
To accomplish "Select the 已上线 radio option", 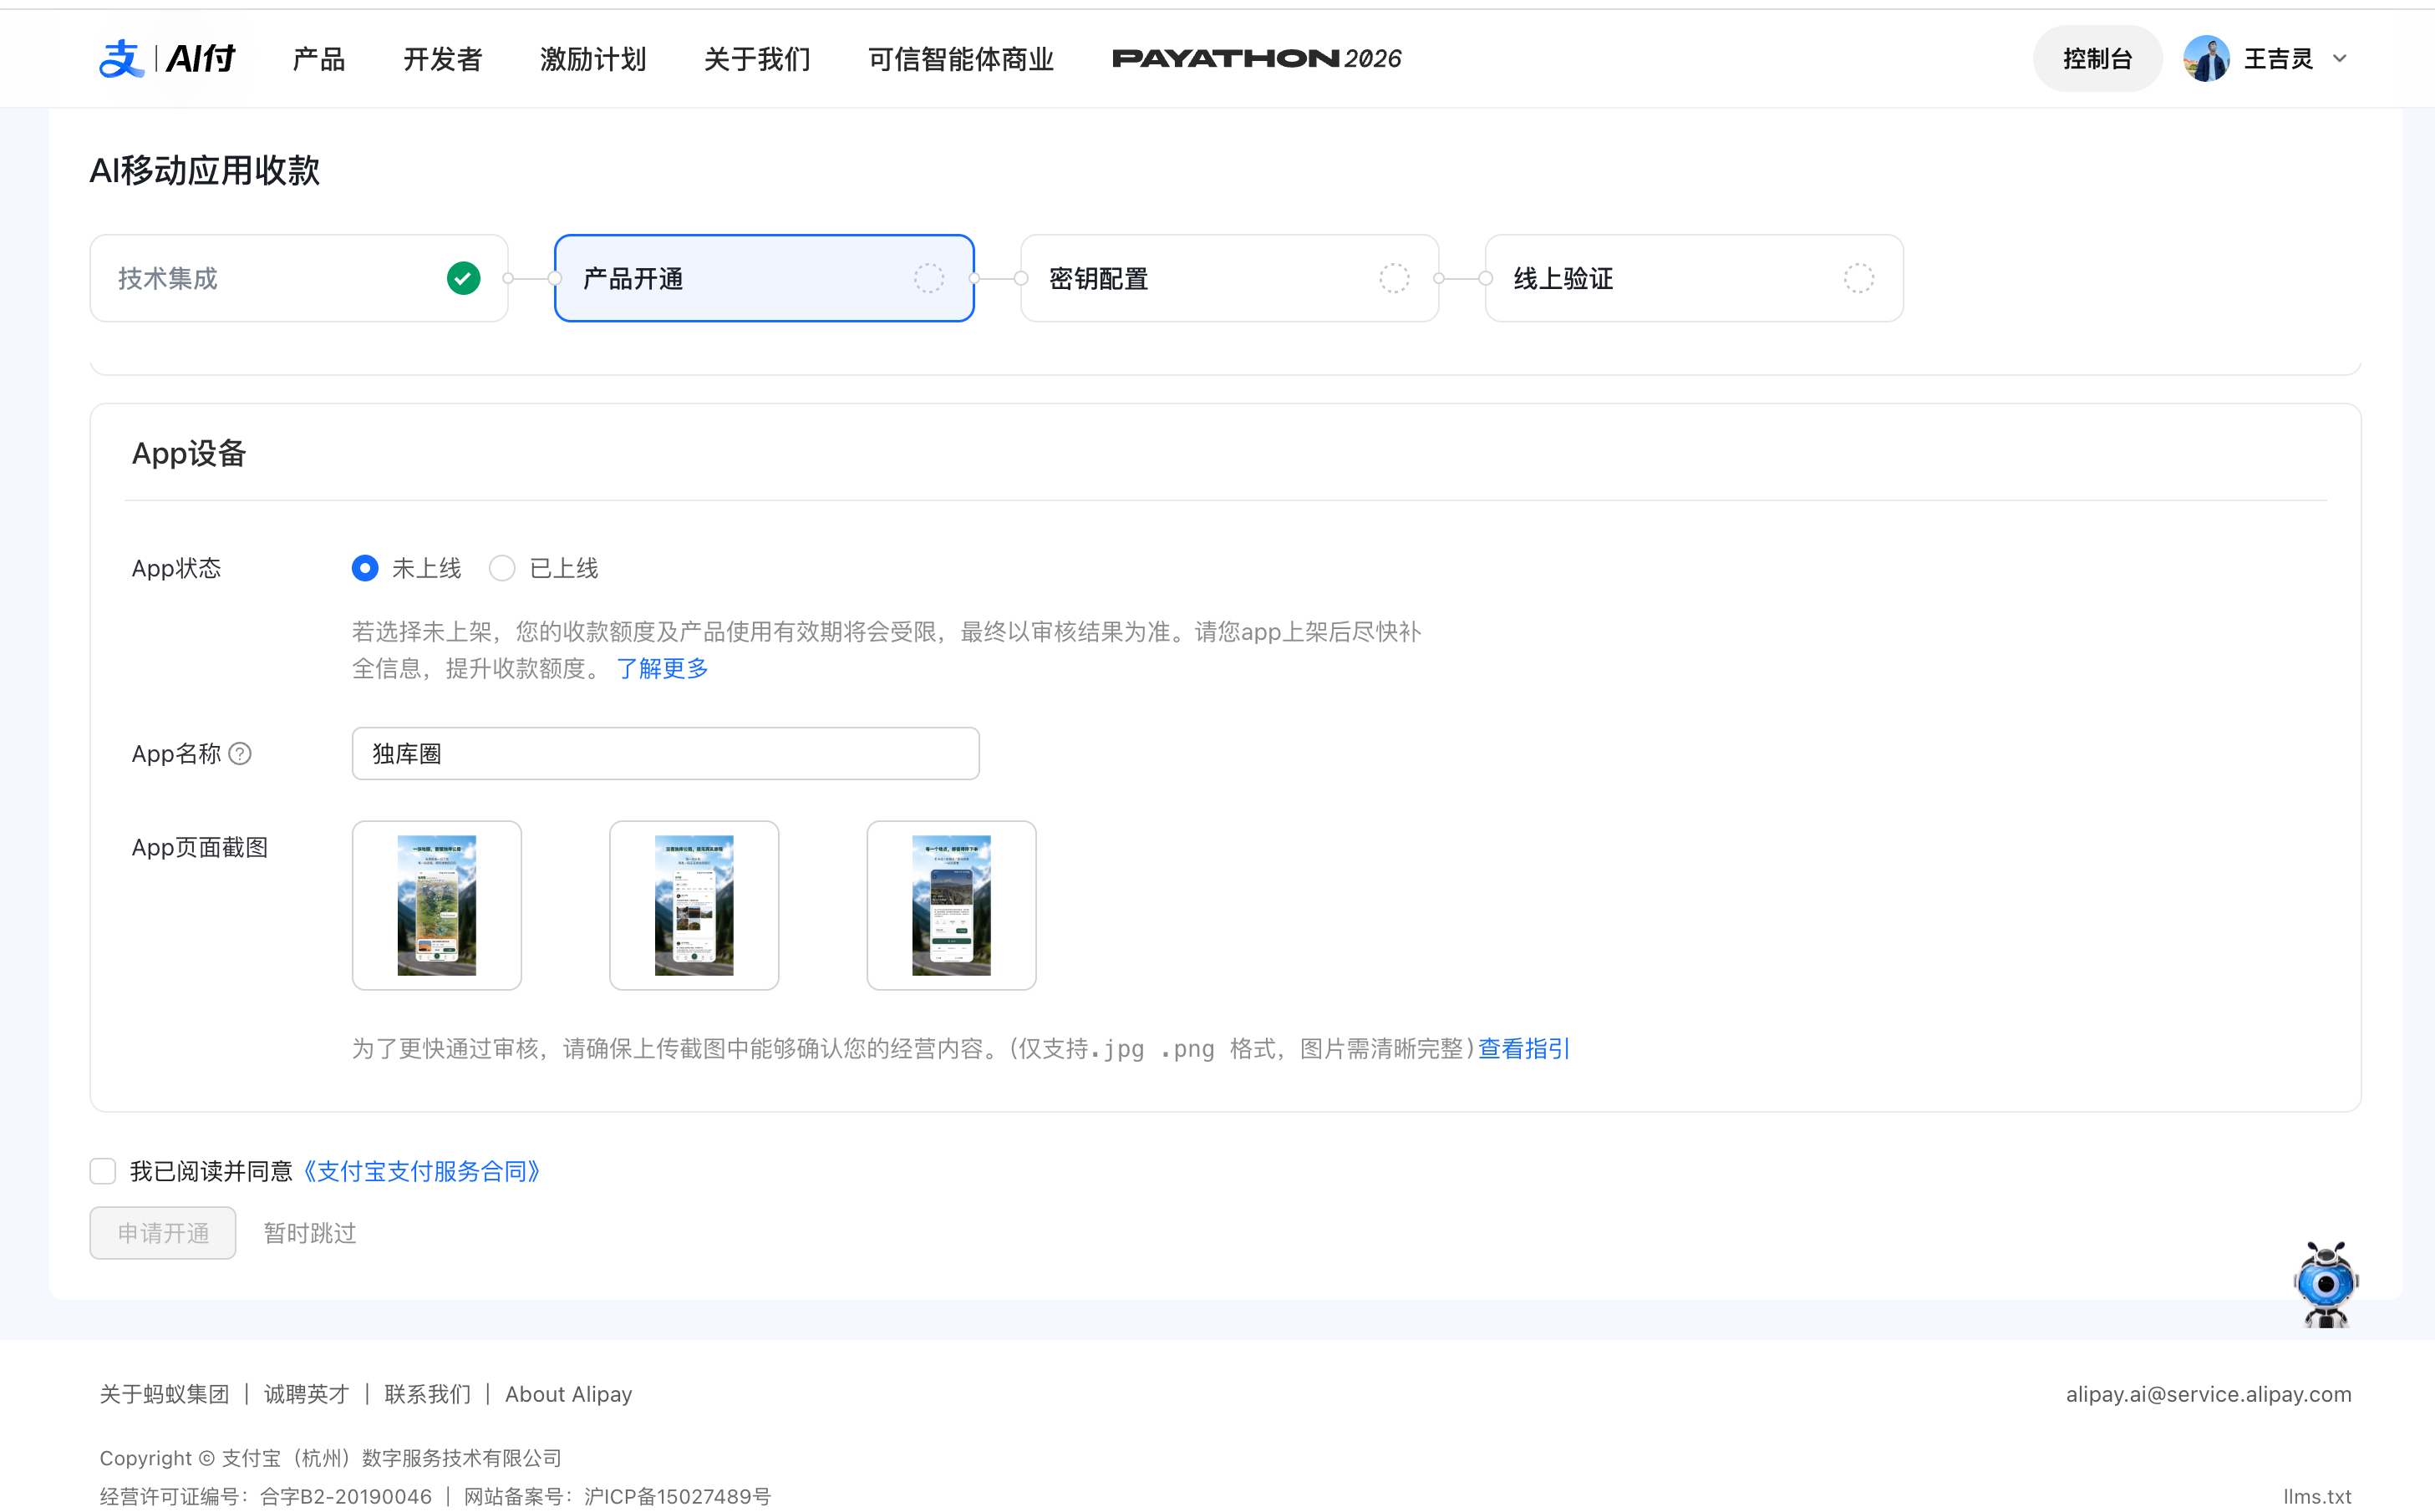I will pos(502,568).
